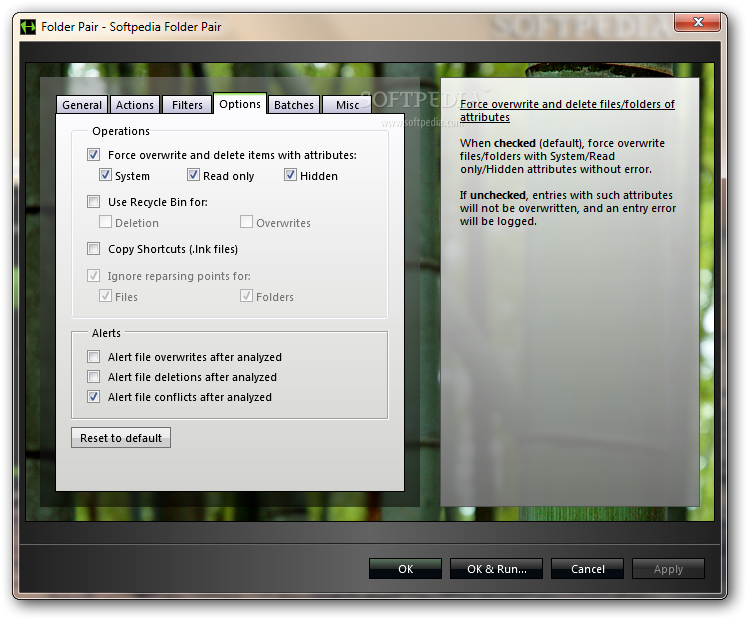
Task: Click the Ignore reparsing points for checkbox
Action: click(x=94, y=275)
